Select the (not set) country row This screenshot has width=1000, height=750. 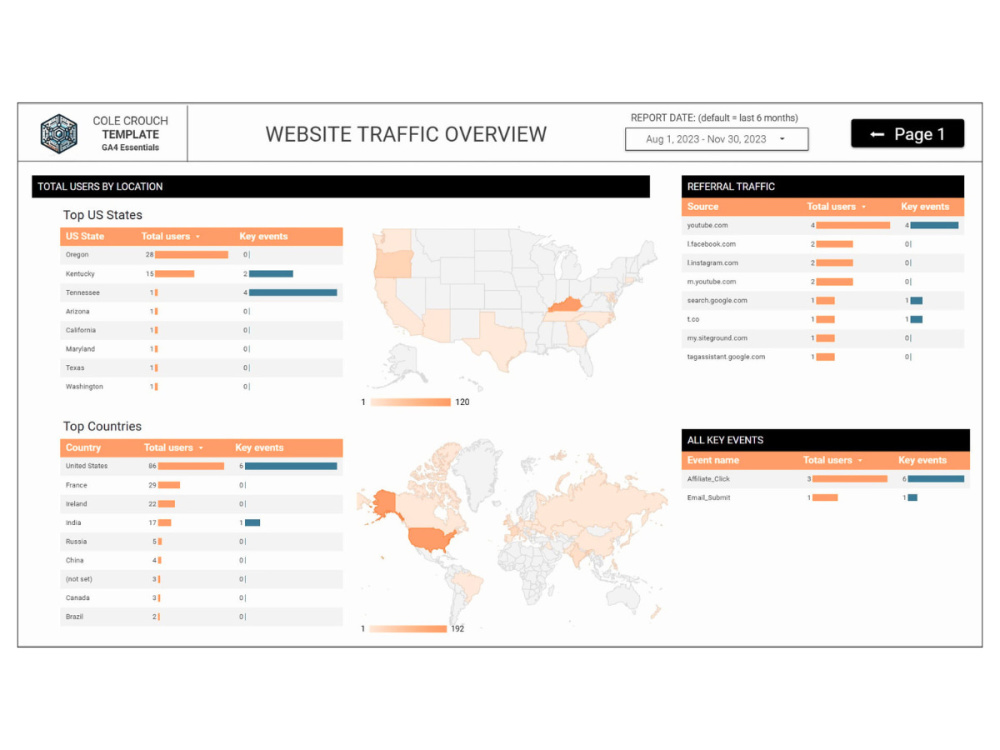[202, 579]
